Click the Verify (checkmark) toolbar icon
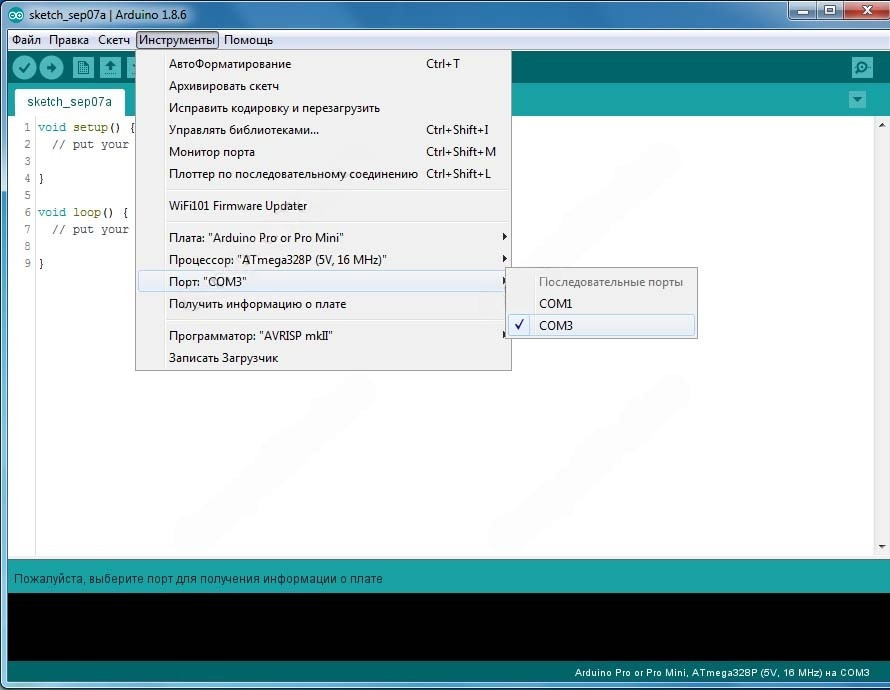The image size is (890, 690). tap(25, 67)
